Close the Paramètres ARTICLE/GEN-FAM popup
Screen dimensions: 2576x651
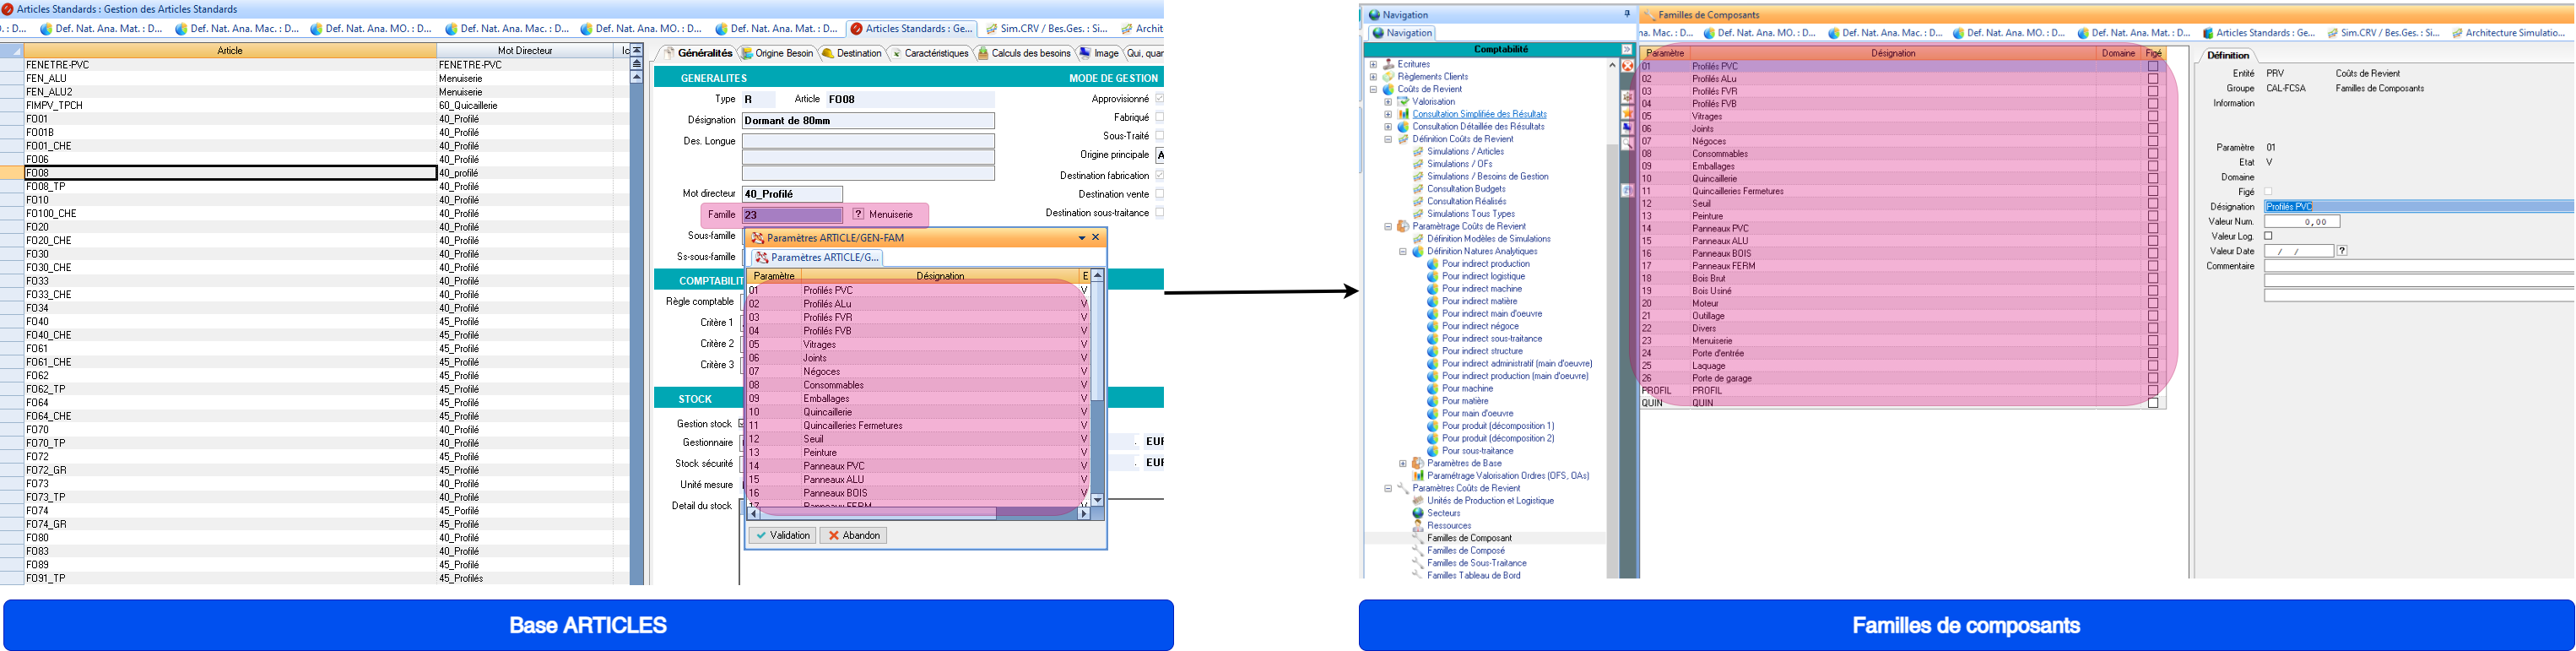(x=1096, y=238)
